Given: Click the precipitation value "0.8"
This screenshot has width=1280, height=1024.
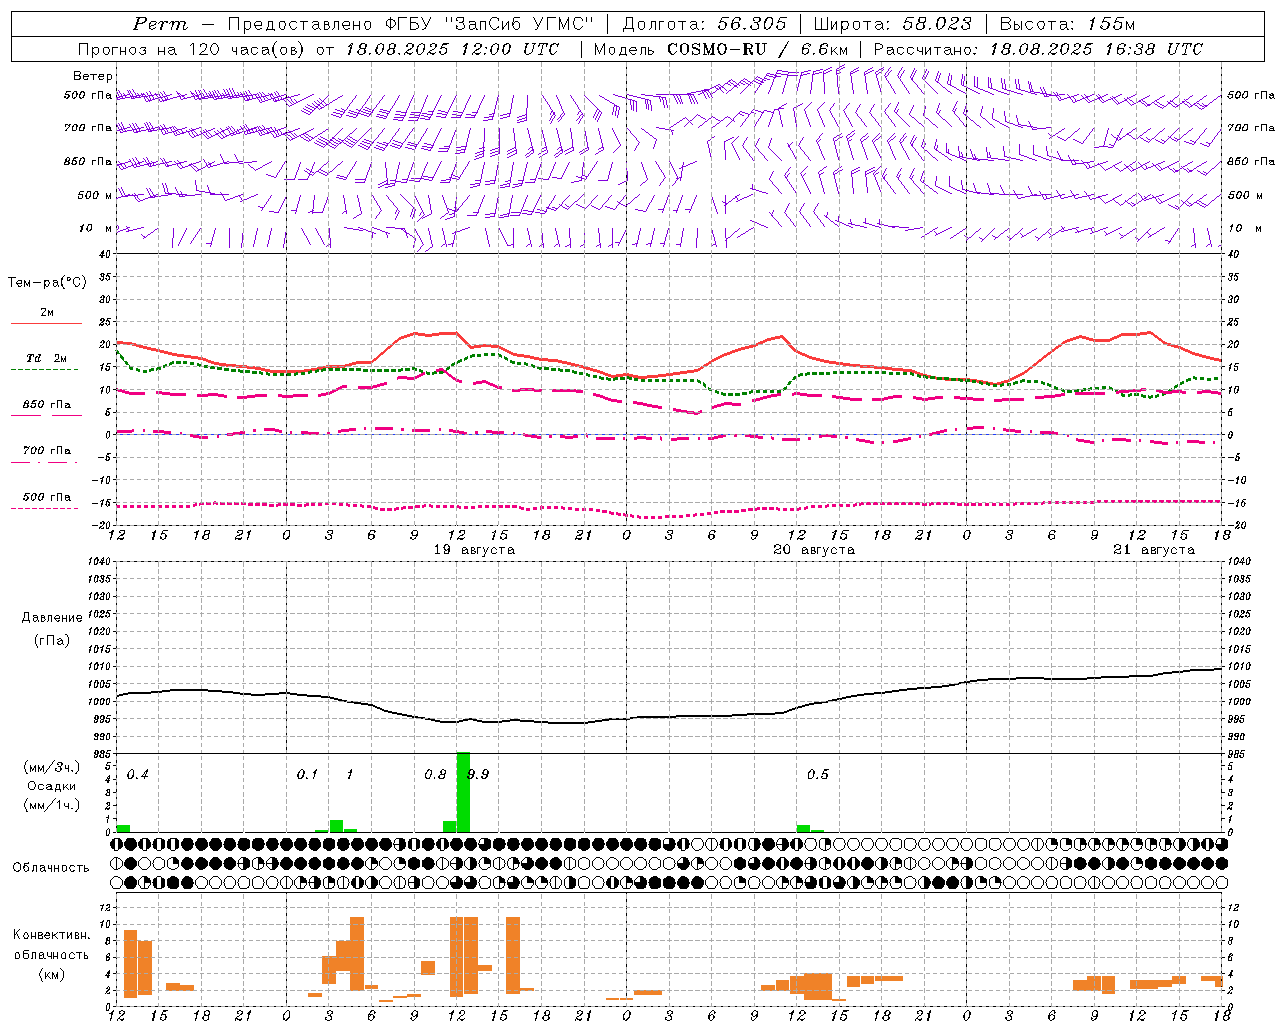Looking at the screenshot, I should pyautogui.click(x=435, y=775).
